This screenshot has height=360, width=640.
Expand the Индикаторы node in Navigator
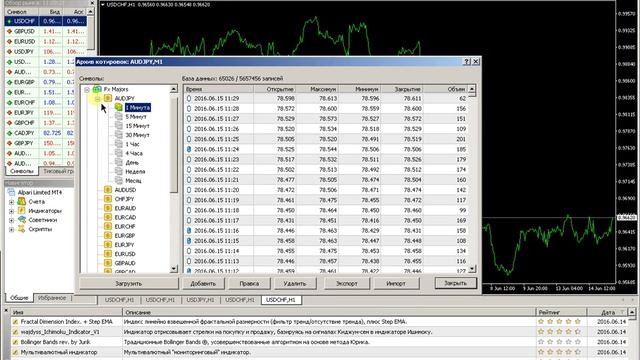[11, 211]
